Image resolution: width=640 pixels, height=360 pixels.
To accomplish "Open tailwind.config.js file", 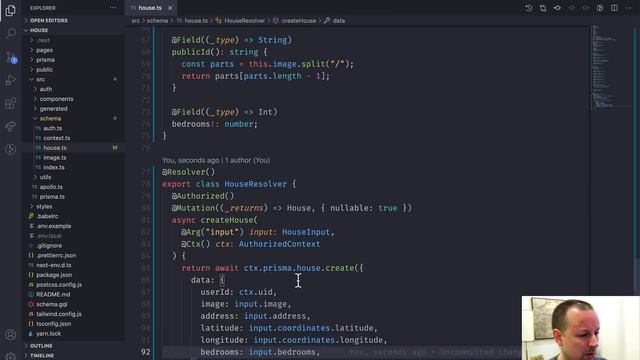I will 73,314.
